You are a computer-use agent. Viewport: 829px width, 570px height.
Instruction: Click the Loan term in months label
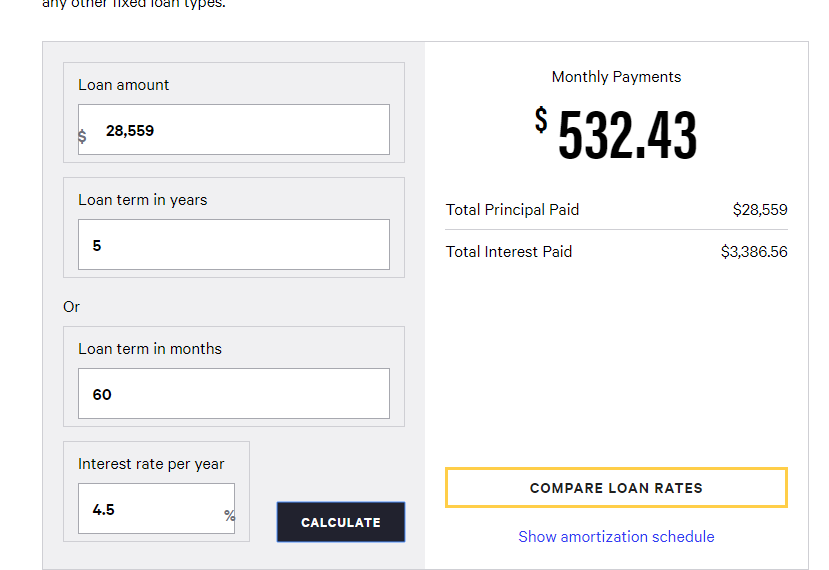pyautogui.click(x=150, y=349)
